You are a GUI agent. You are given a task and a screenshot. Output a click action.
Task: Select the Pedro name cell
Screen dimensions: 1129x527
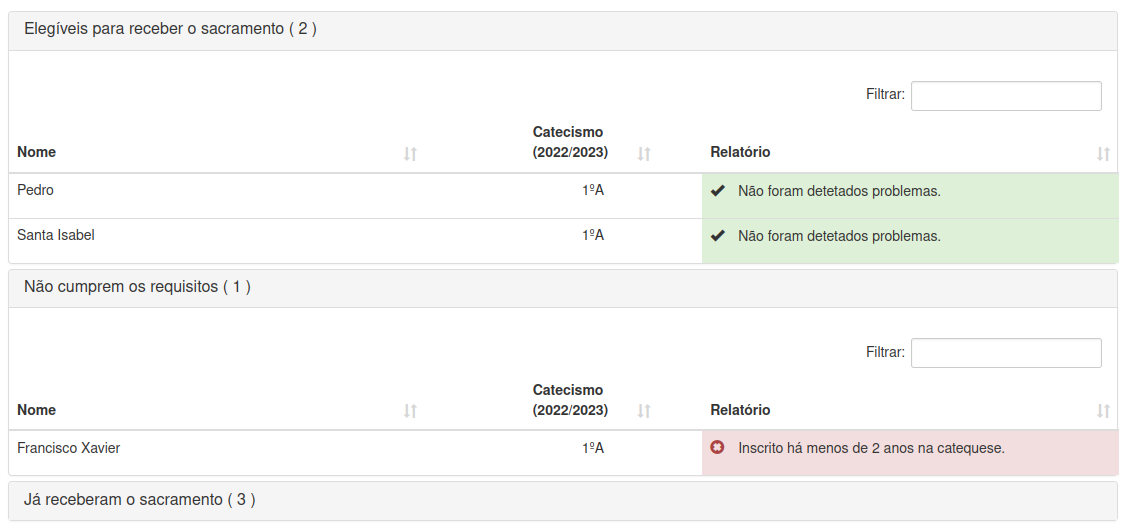click(x=36, y=190)
